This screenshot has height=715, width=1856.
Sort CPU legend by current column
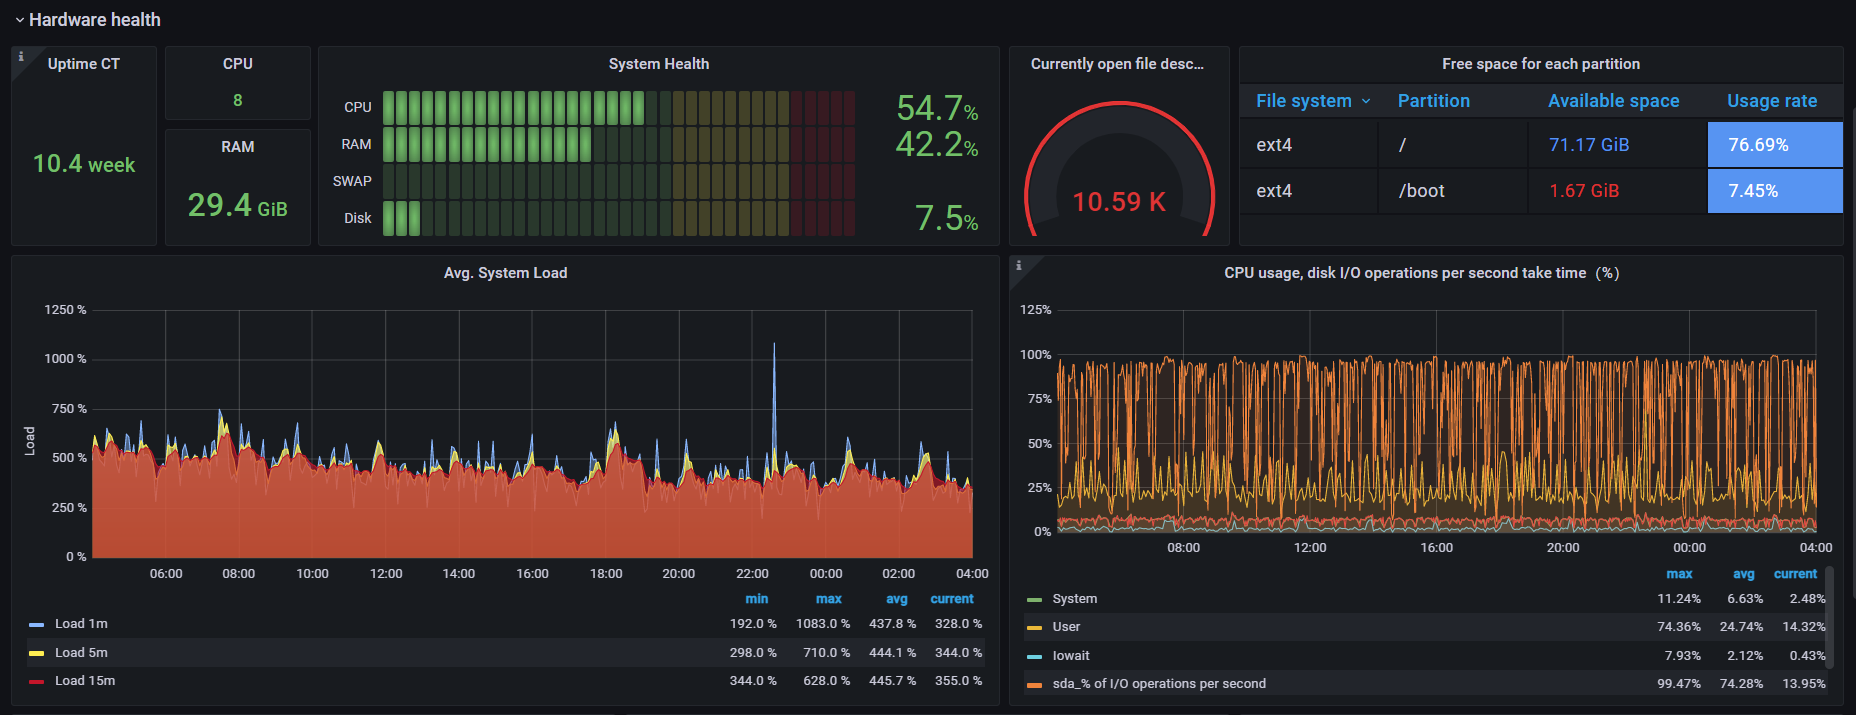1795,574
